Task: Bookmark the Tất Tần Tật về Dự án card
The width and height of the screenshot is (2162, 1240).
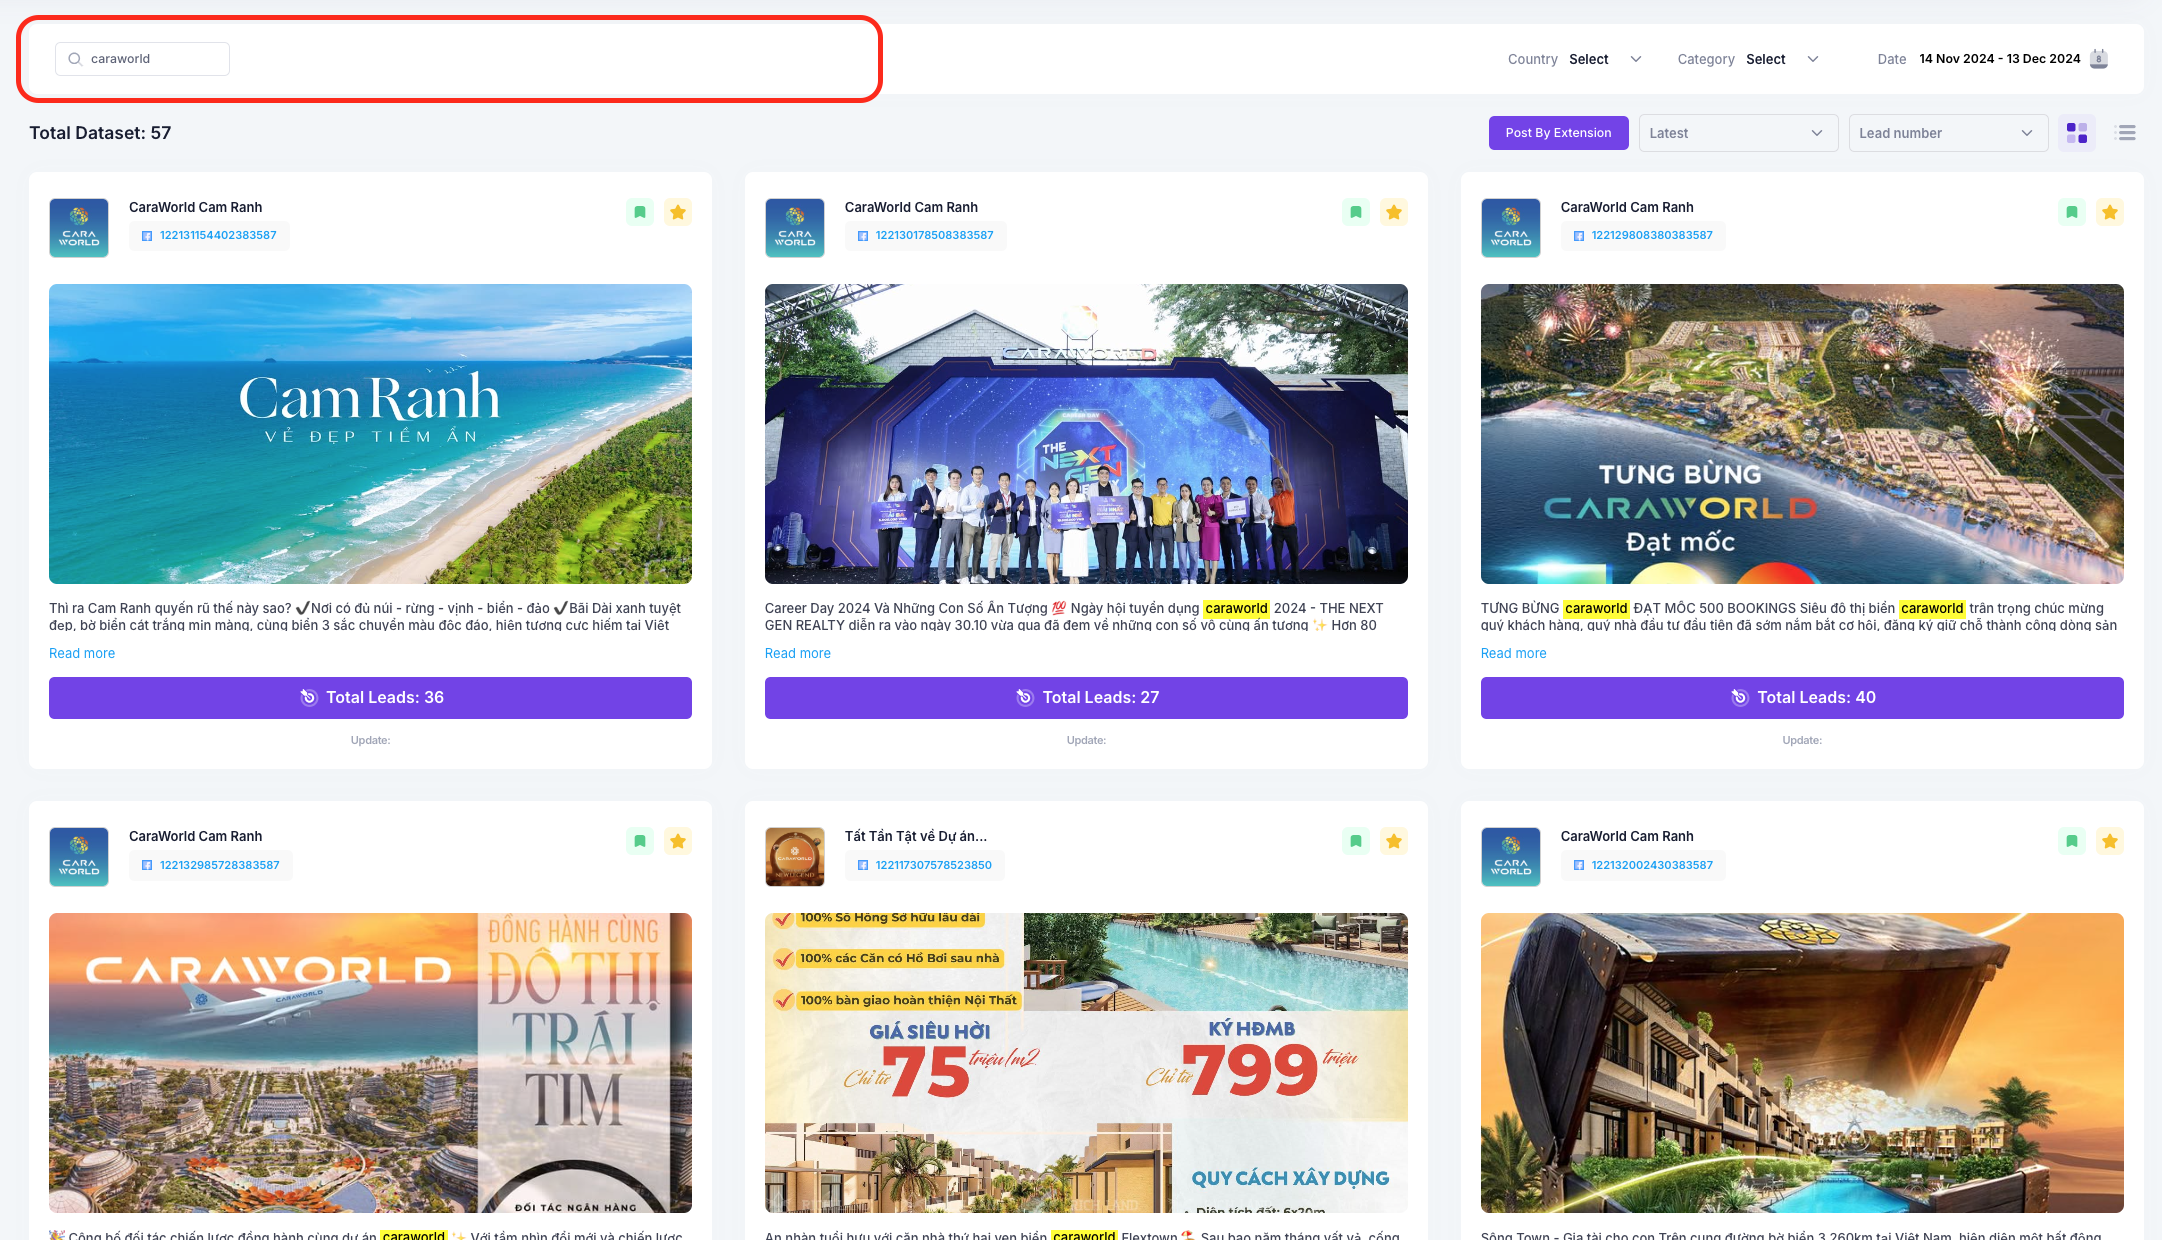Action: [1356, 841]
